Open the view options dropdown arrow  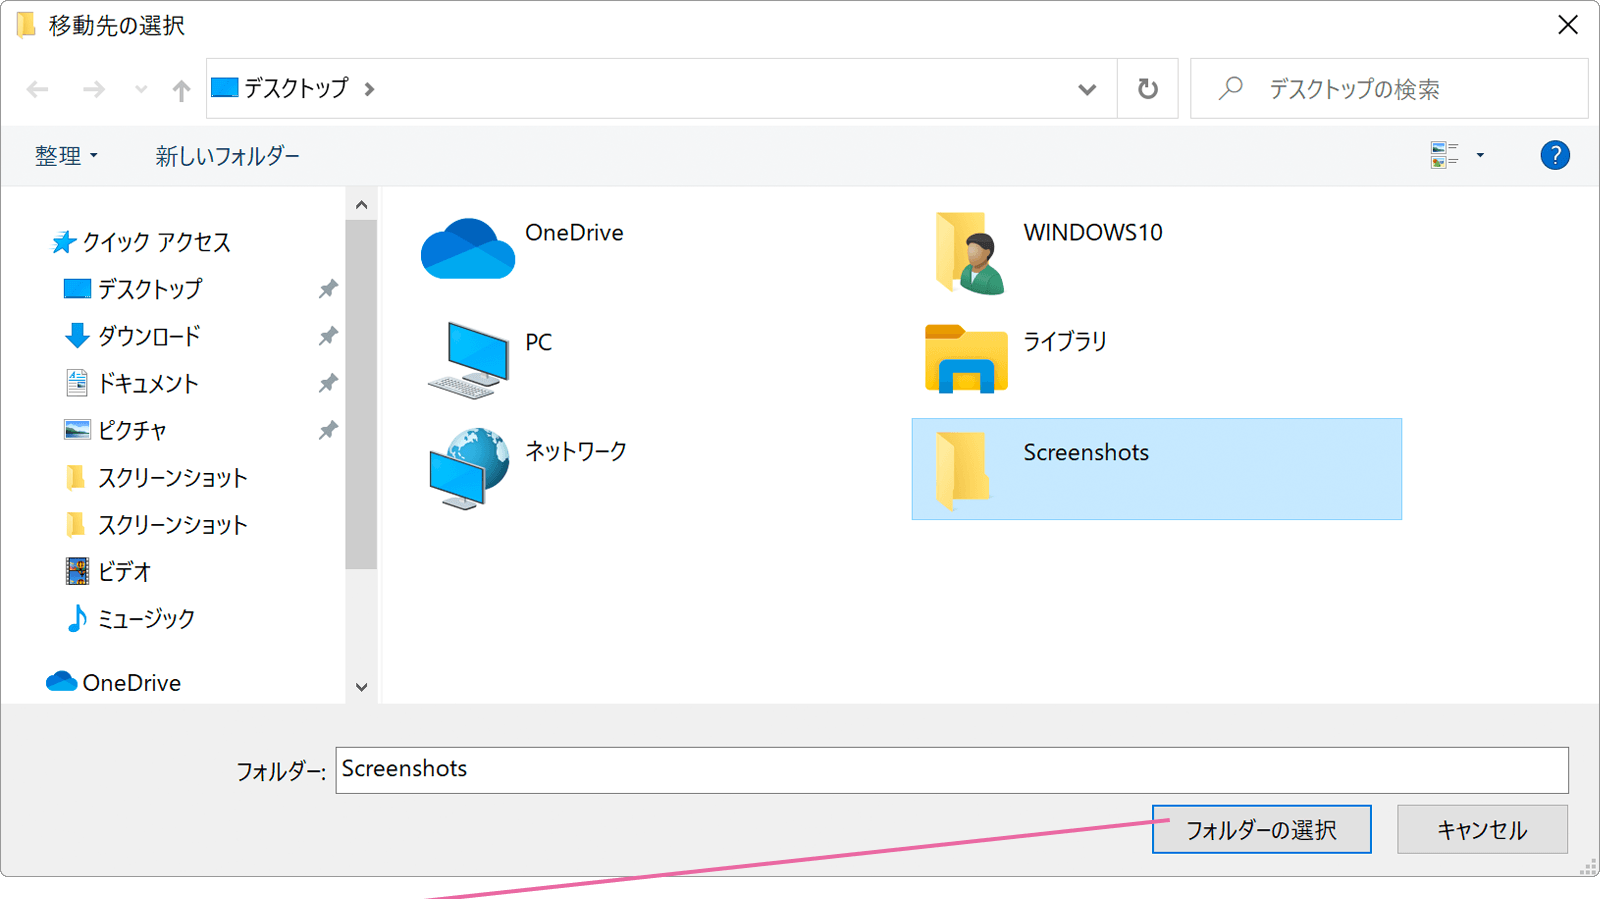tap(1480, 155)
